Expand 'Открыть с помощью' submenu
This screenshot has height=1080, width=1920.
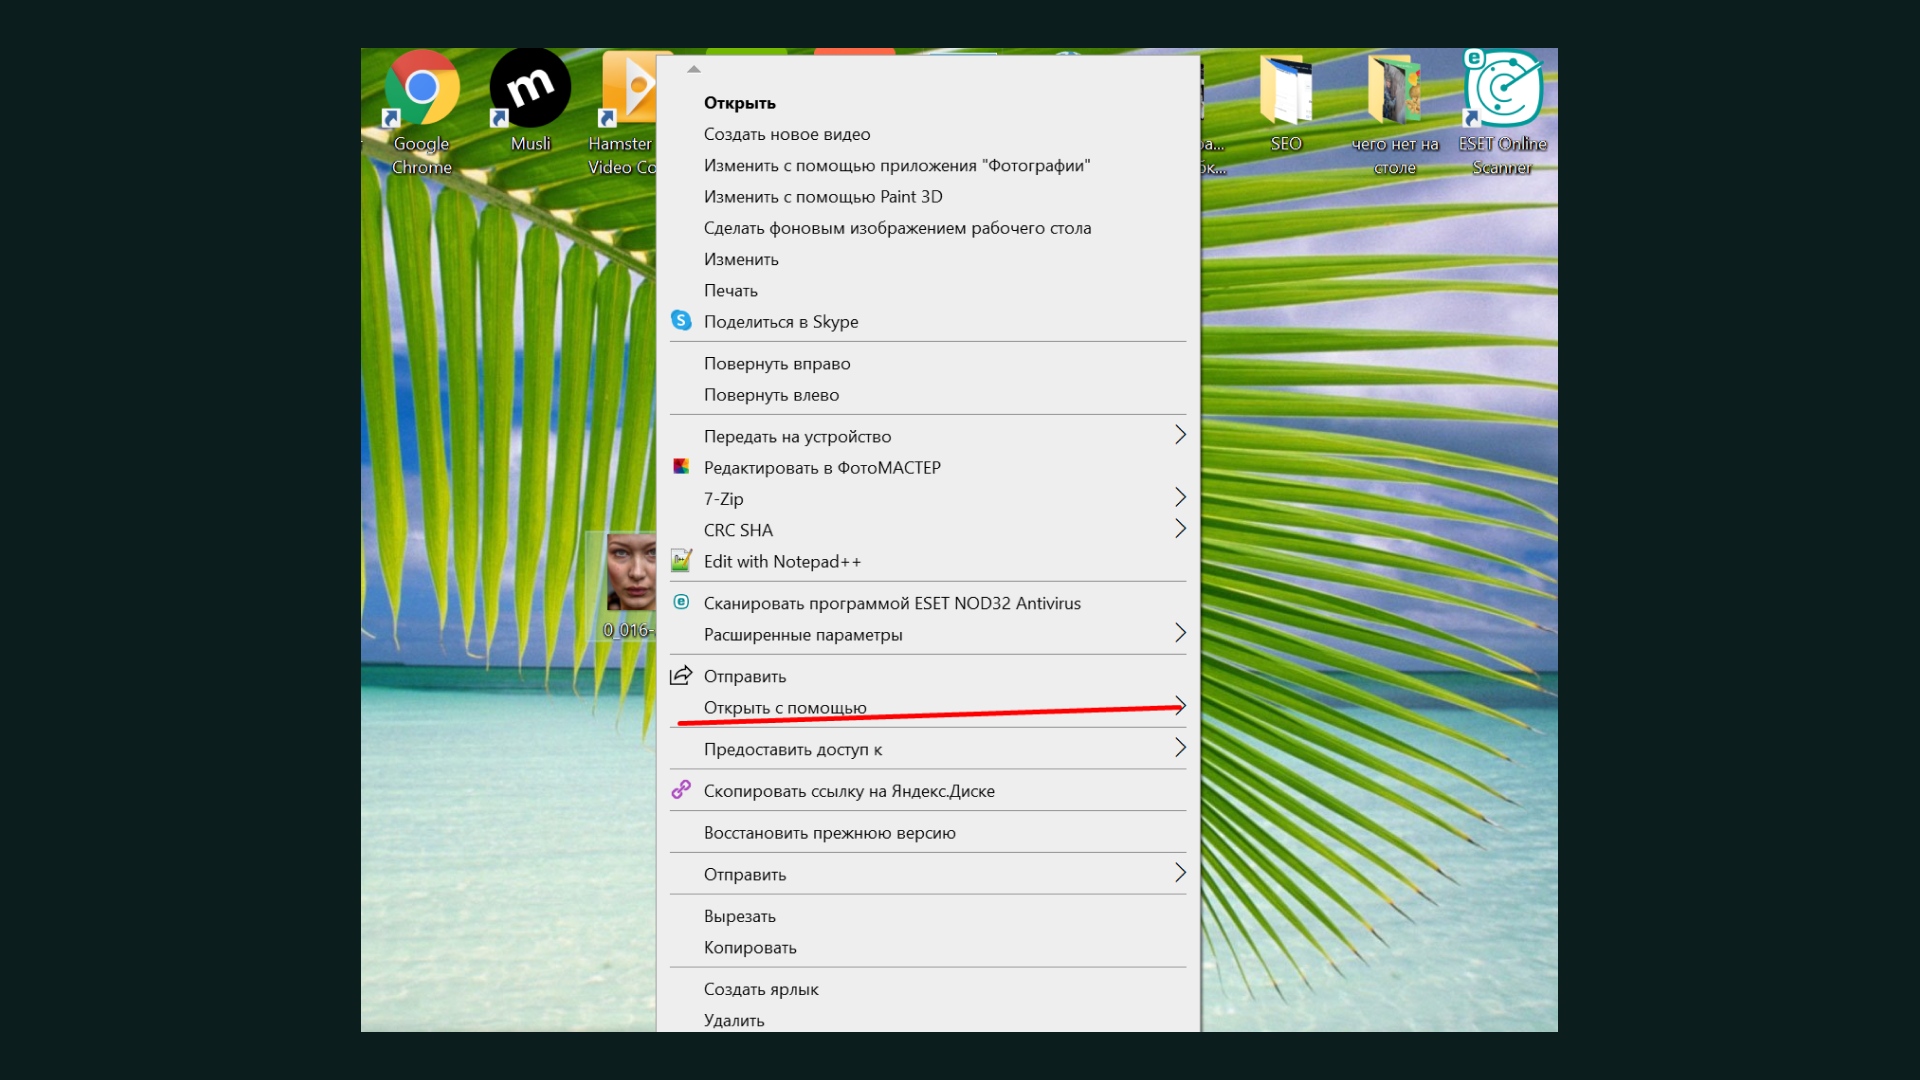click(x=1180, y=706)
